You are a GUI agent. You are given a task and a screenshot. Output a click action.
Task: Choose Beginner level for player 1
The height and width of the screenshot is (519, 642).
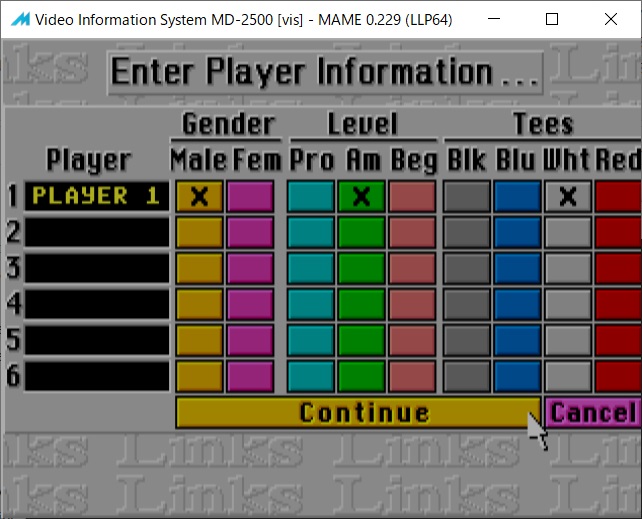[412, 197]
